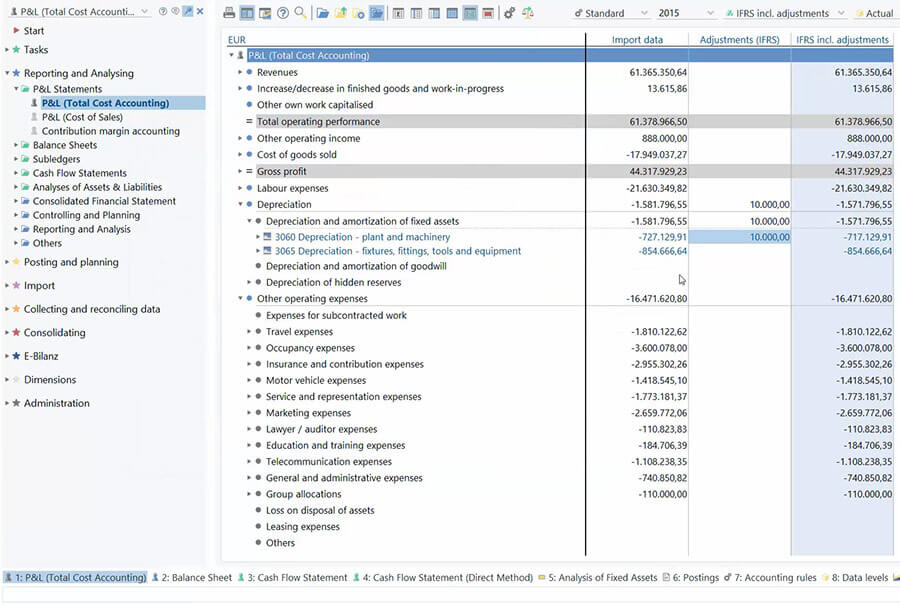
Task: Click the Actual selector at top right
Action: click(874, 13)
